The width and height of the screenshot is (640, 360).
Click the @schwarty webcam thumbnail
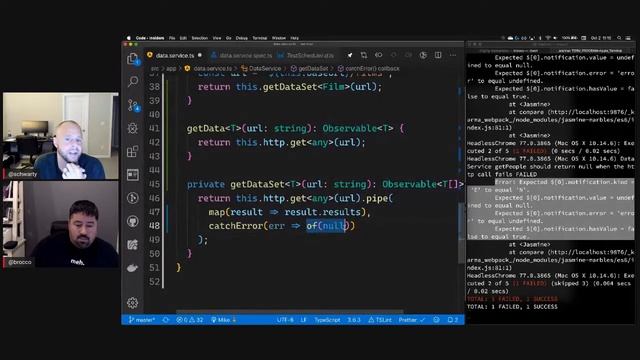[x=60, y=136]
